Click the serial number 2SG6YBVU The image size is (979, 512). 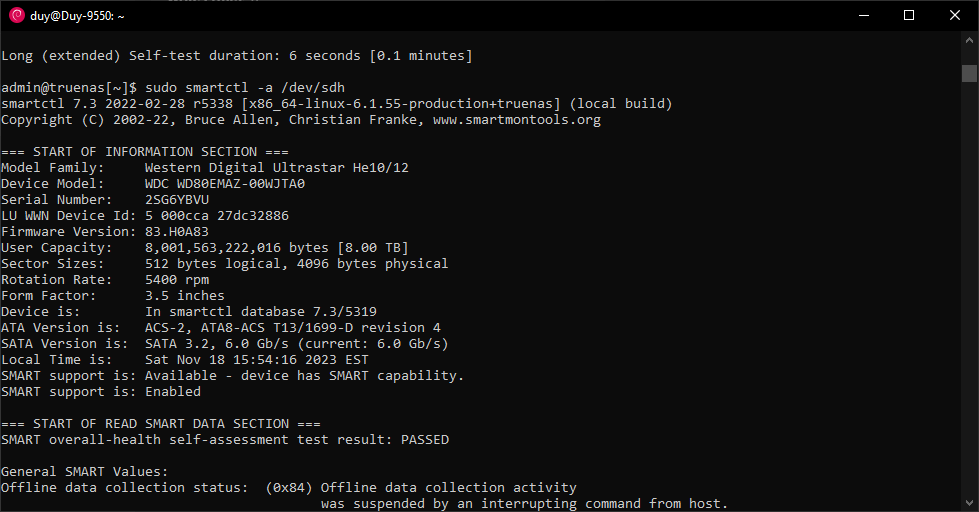177,200
